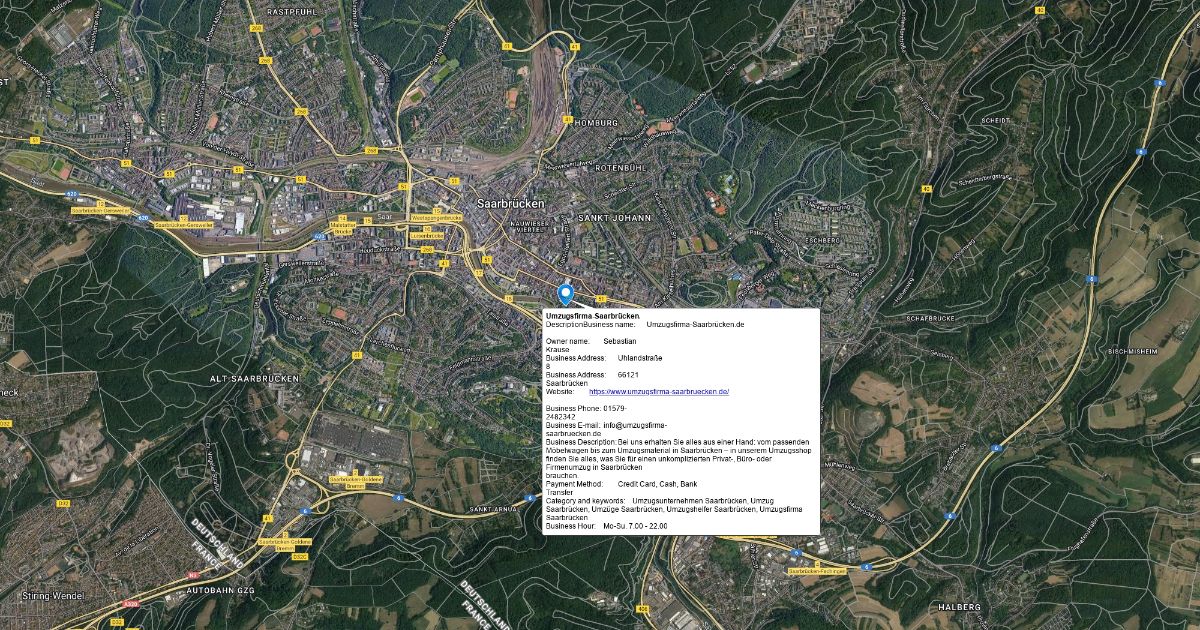Click the 'ROTENBÜHL' district label
This screenshot has width=1200, height=630.
[622, 167]
